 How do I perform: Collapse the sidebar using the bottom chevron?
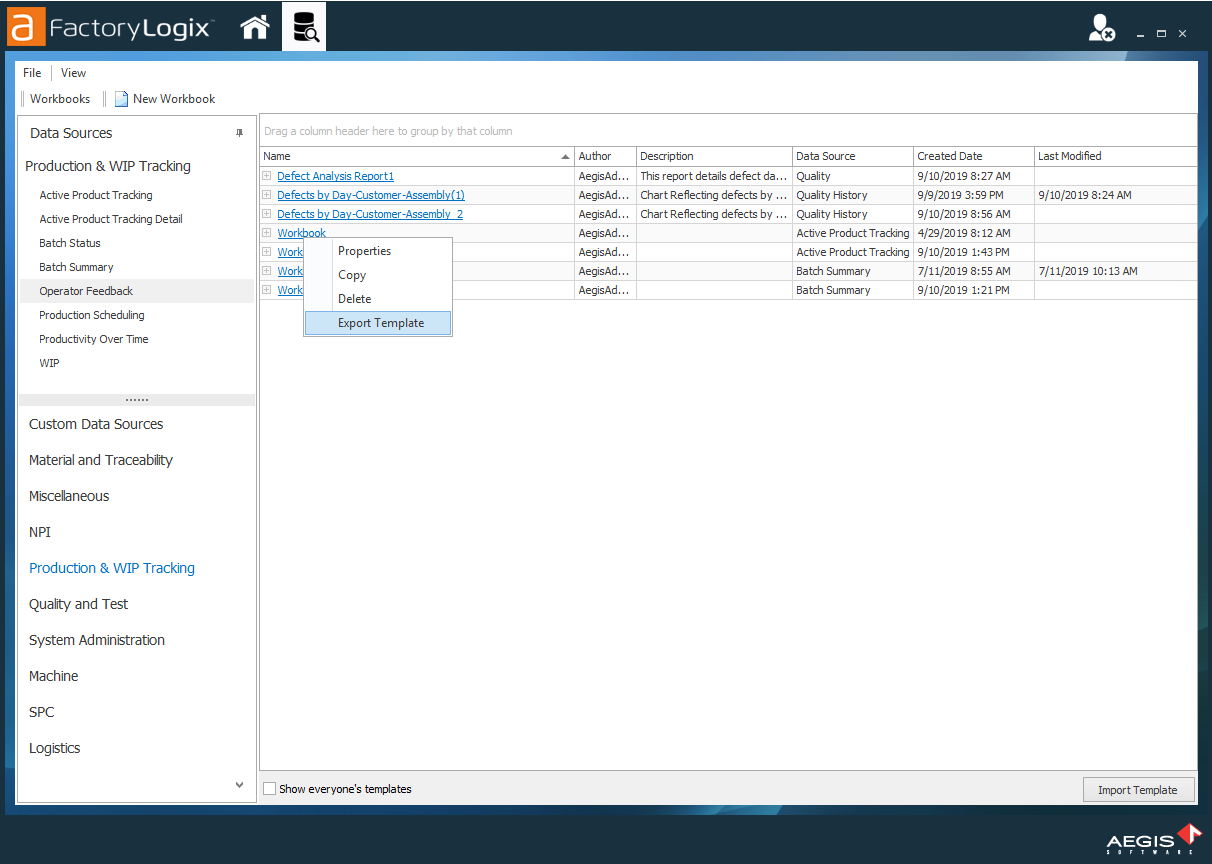[x=239, y=784]
